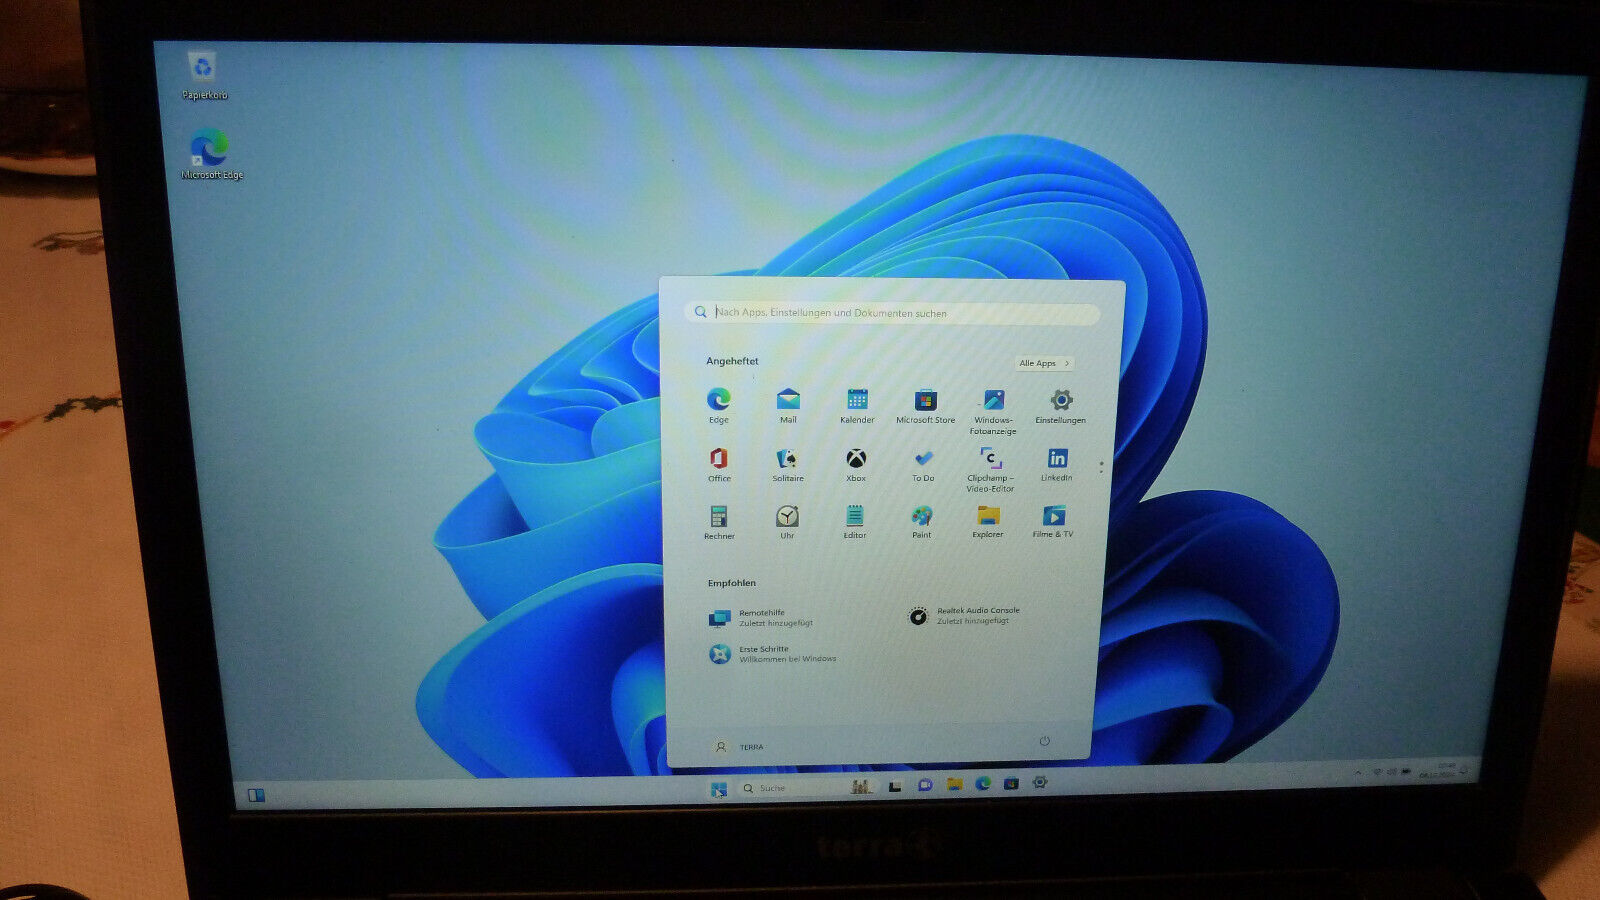Open Microsoft Store on the taskbar

click(1011, 783)
